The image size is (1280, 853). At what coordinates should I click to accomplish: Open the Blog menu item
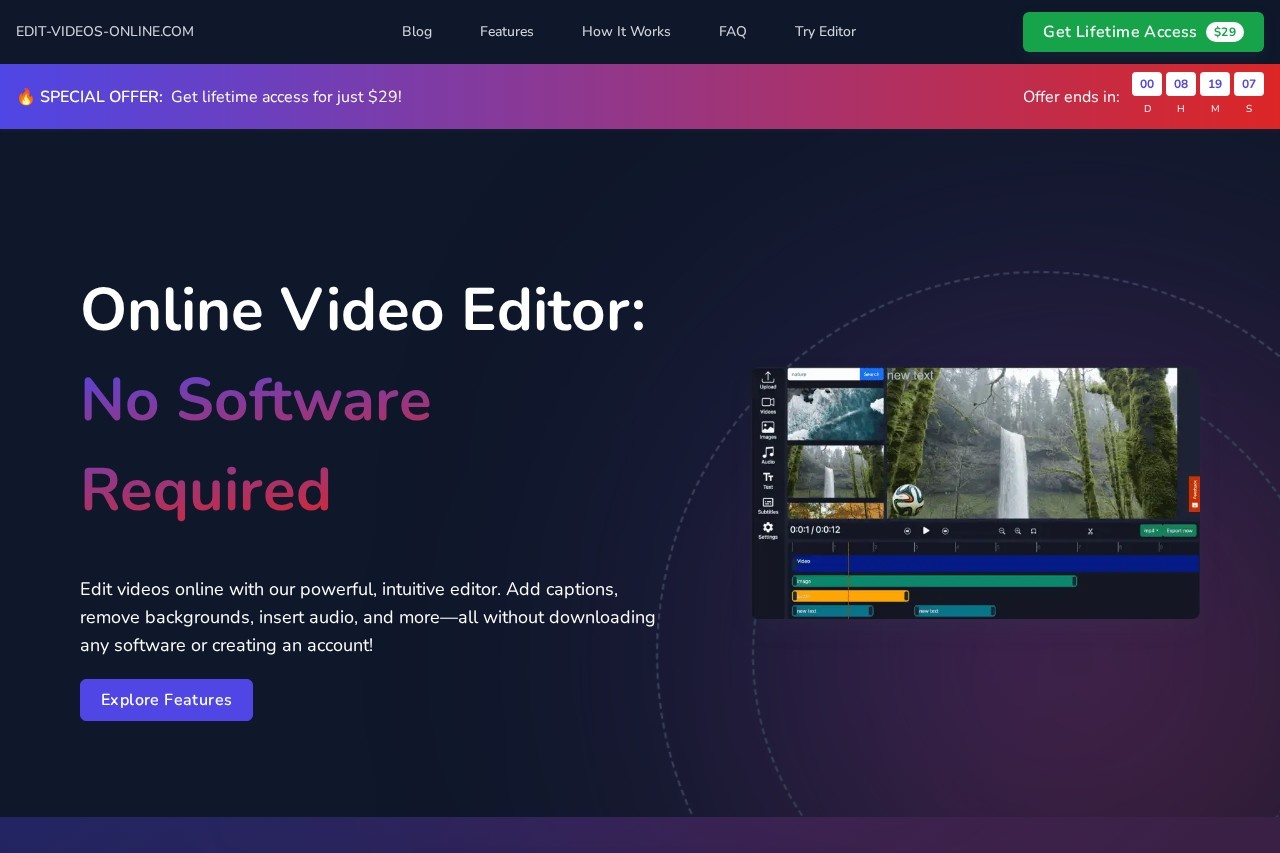click(x=417, y=31)
